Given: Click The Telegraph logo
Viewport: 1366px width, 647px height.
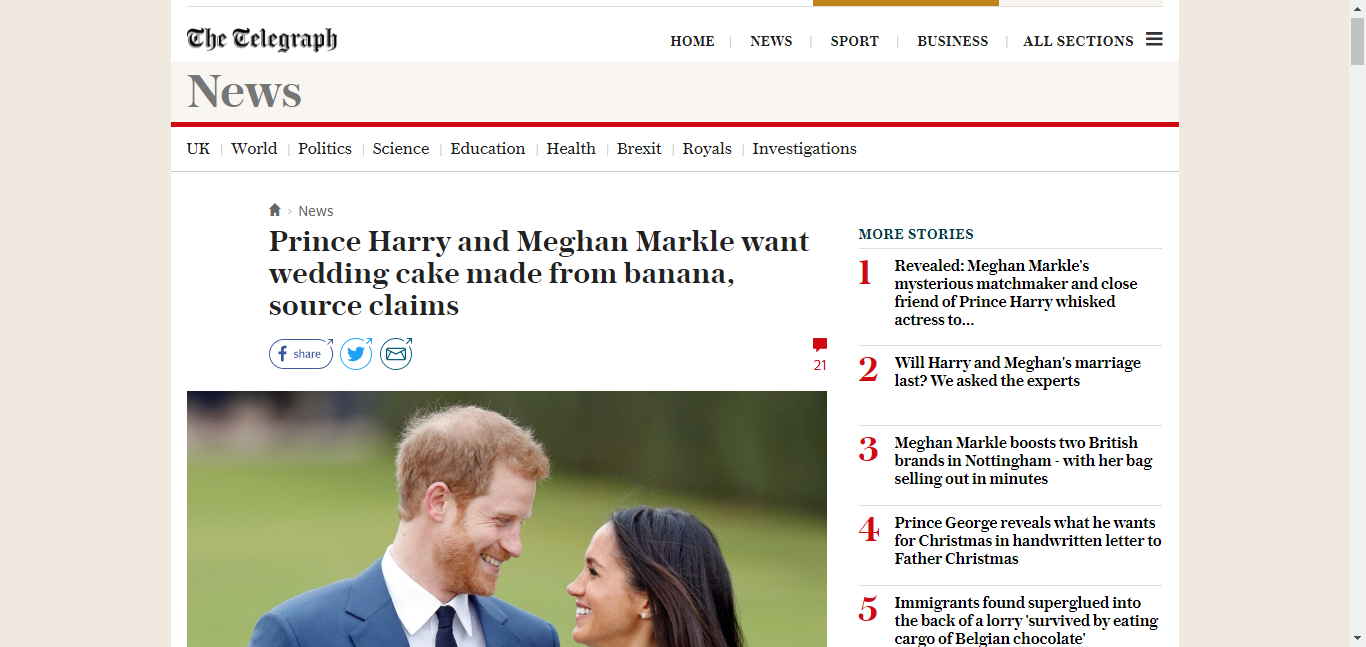Looking at the screenshot, I should tap(262, 39).
